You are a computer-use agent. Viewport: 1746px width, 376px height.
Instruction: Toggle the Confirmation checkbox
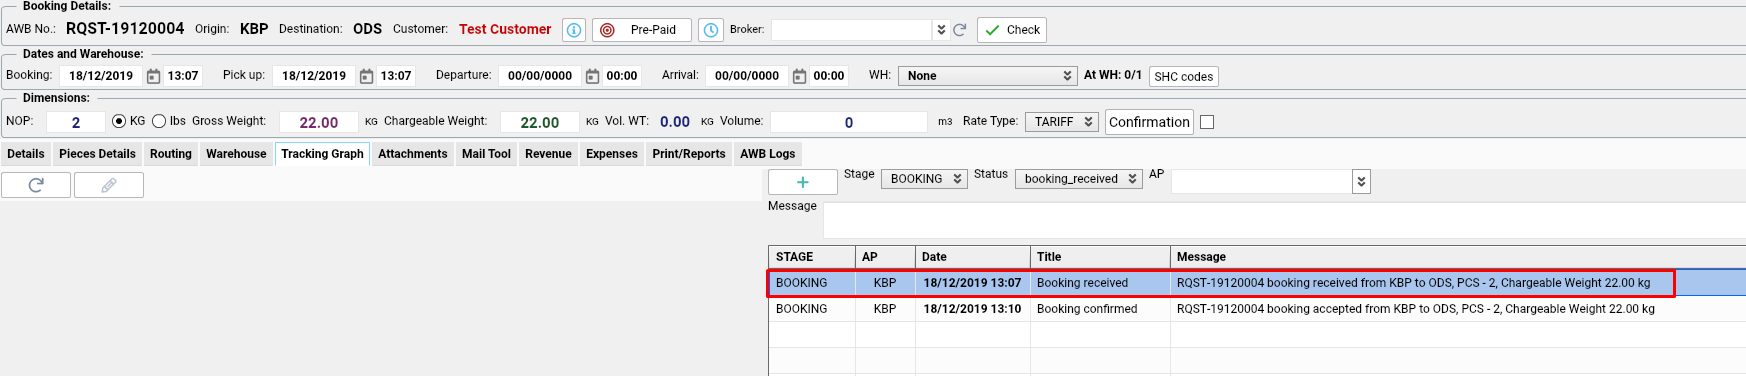1207,122
